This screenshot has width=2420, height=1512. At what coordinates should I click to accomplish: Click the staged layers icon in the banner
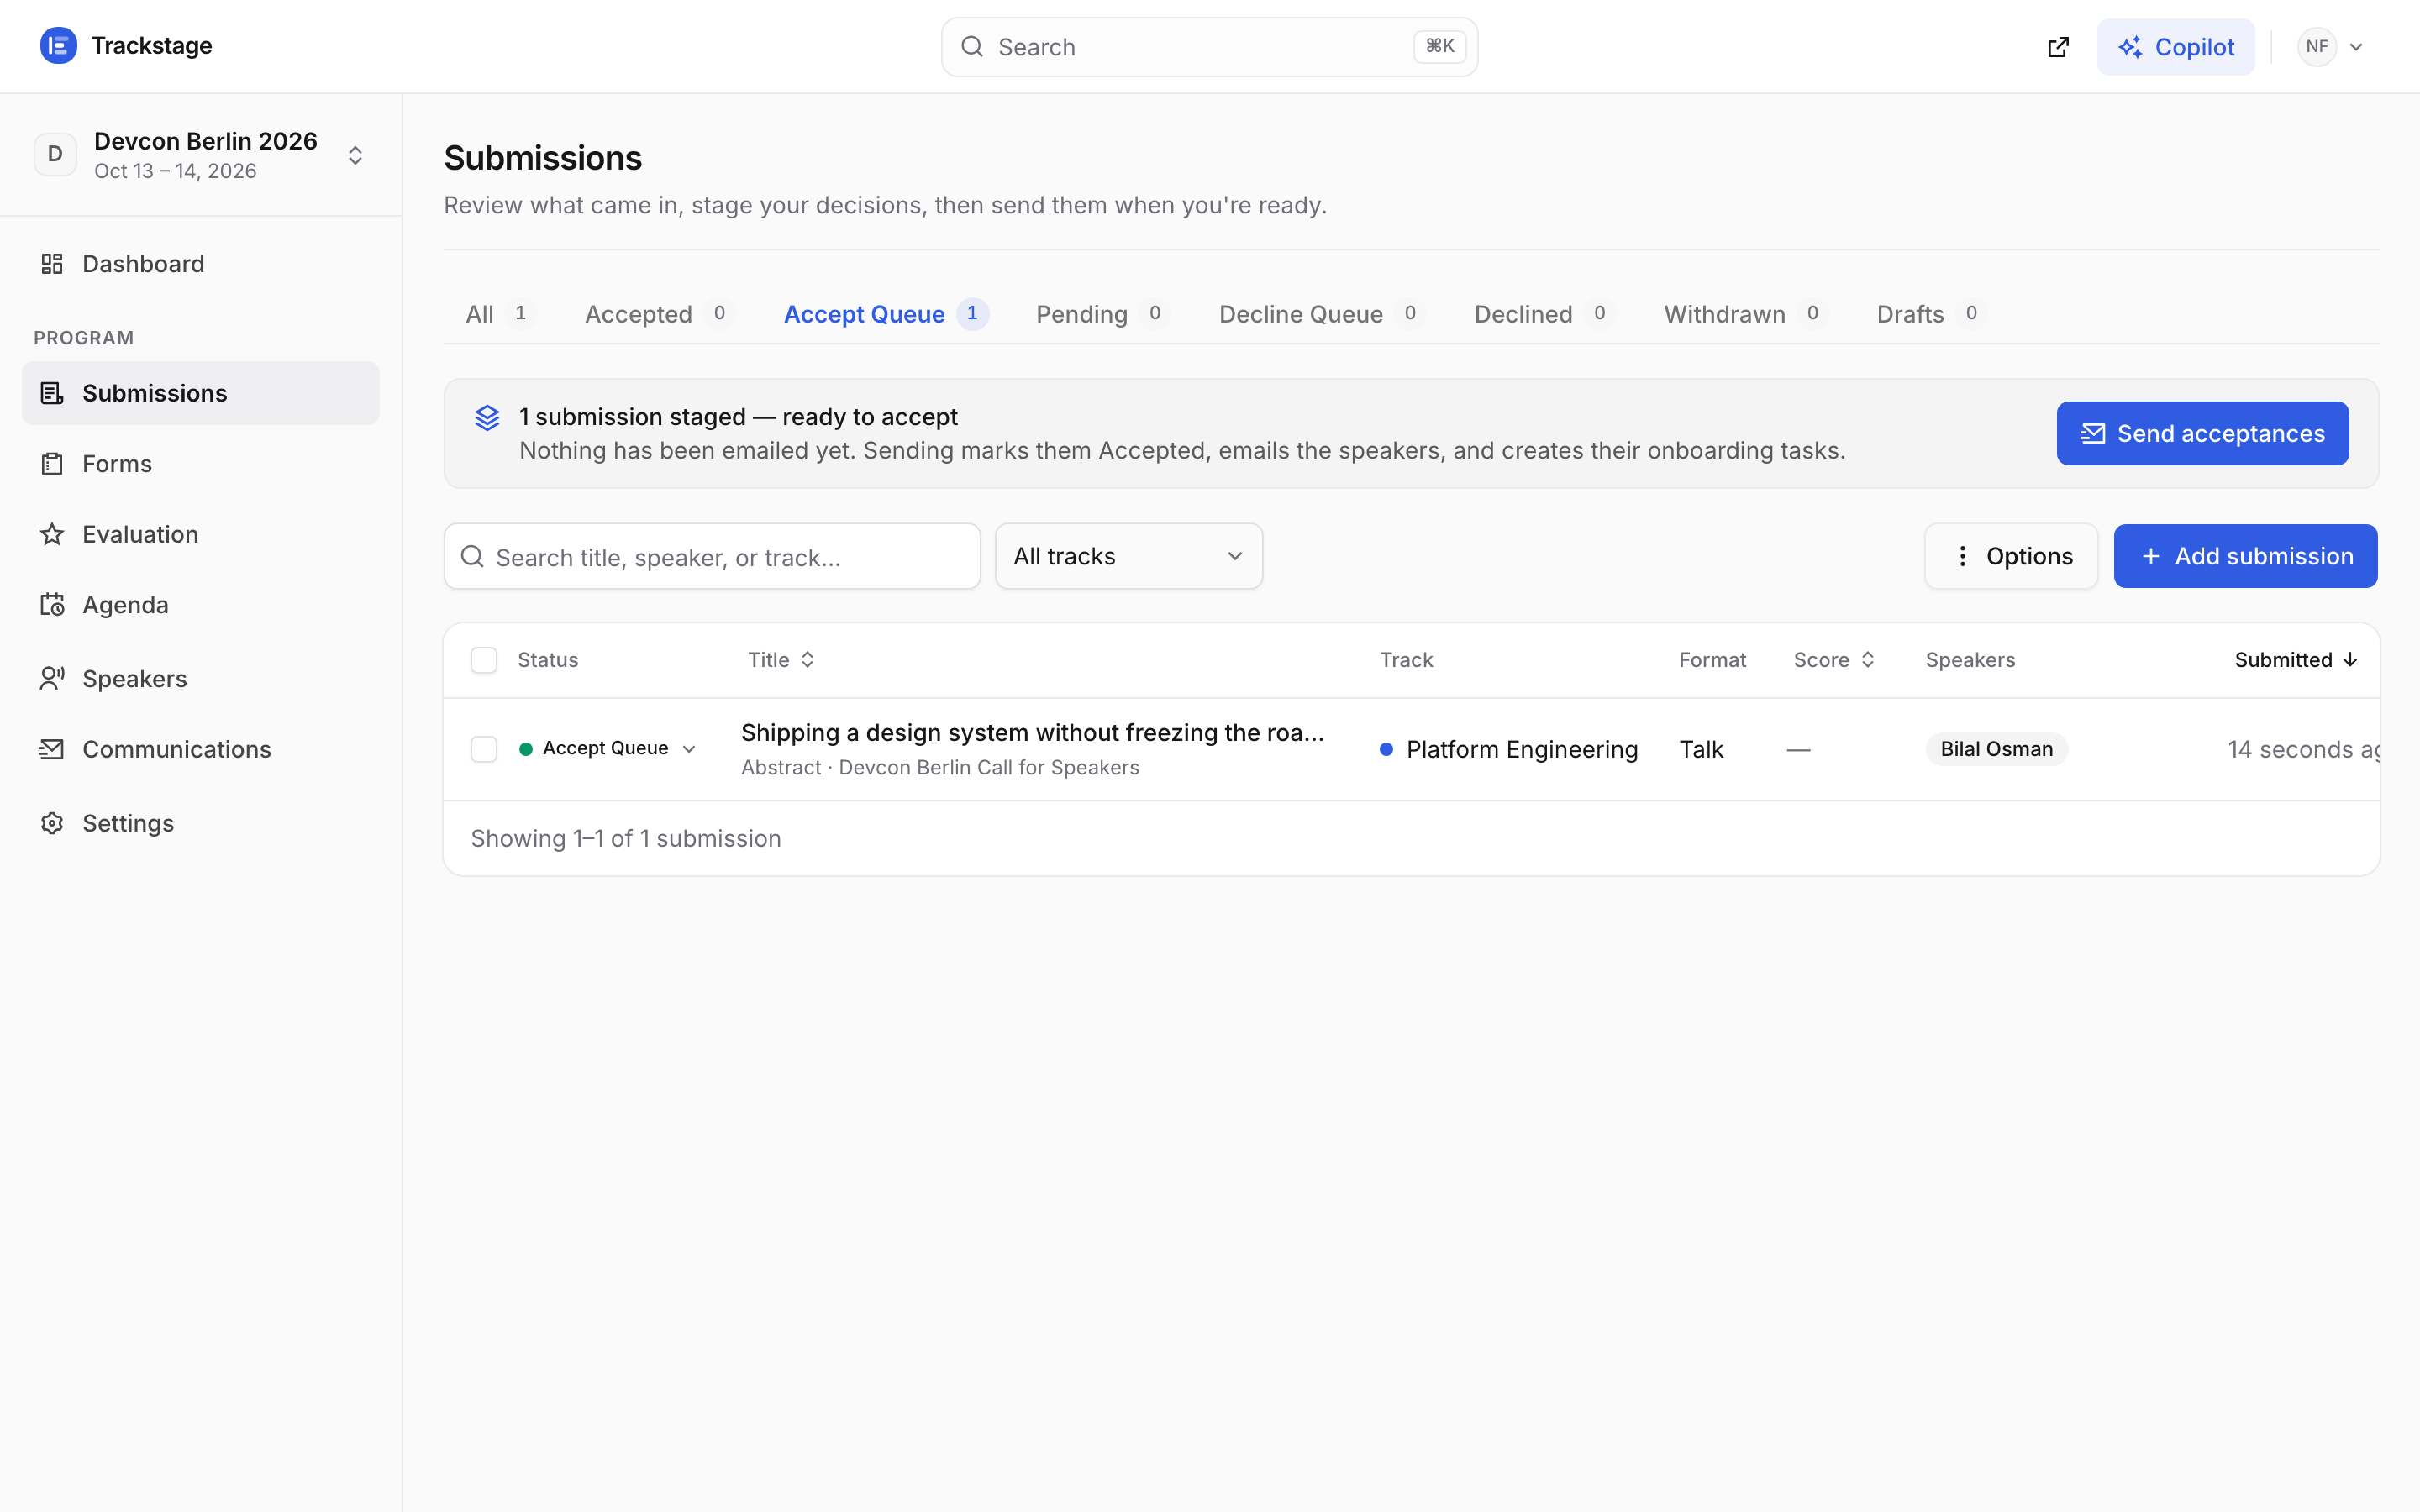pos(487,418)
